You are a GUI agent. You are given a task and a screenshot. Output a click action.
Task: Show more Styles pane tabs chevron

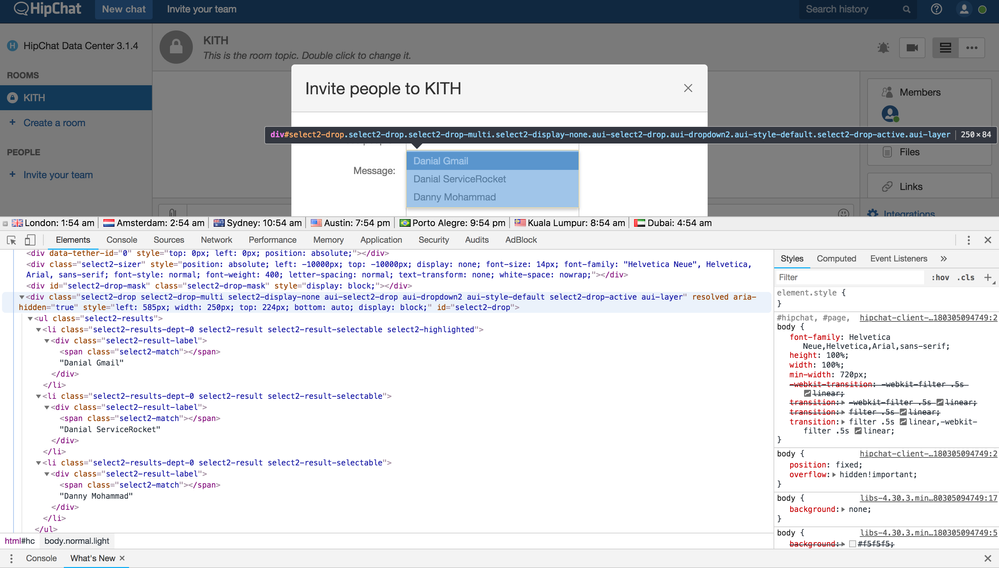click(x=944, y=259)
